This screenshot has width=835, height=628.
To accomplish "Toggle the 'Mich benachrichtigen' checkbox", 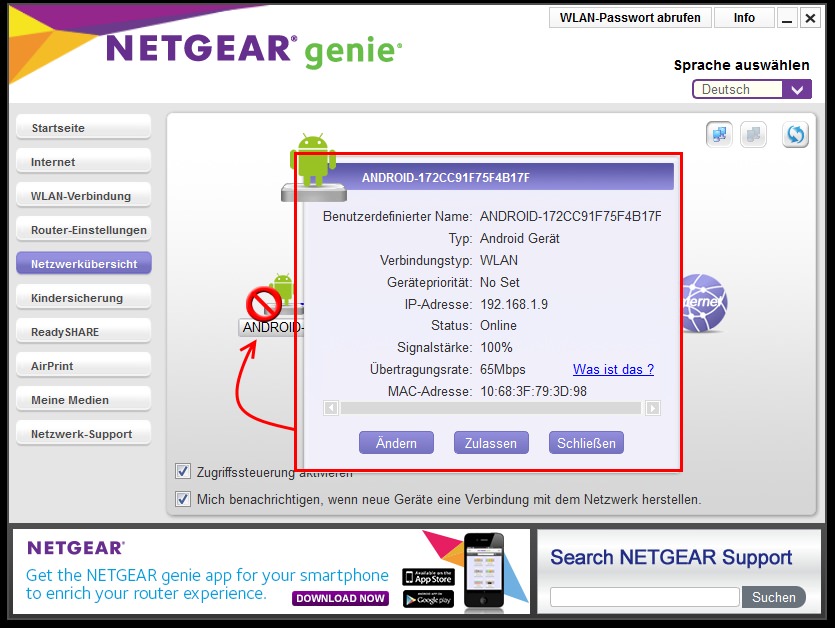I will 183,499.
